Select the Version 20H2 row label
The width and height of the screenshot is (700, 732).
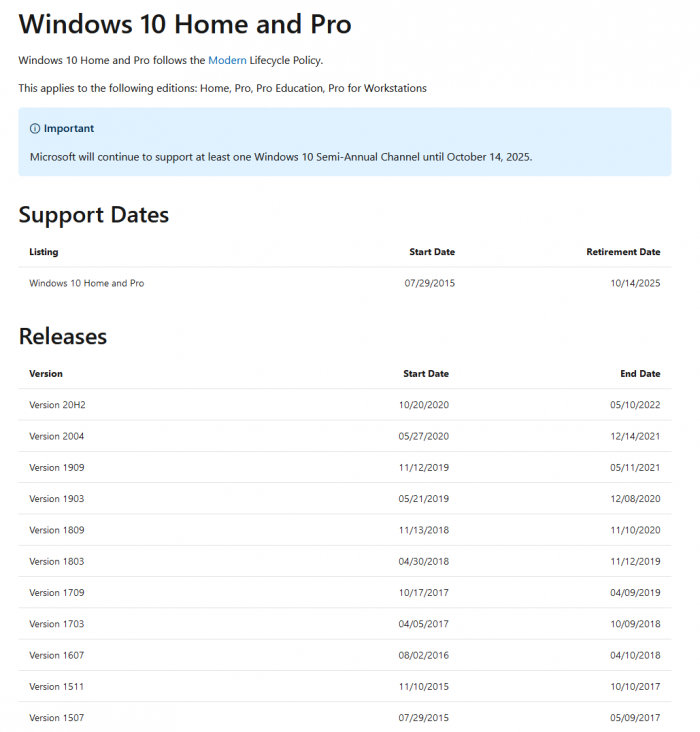pyautogui.click(x=64, y=405)
